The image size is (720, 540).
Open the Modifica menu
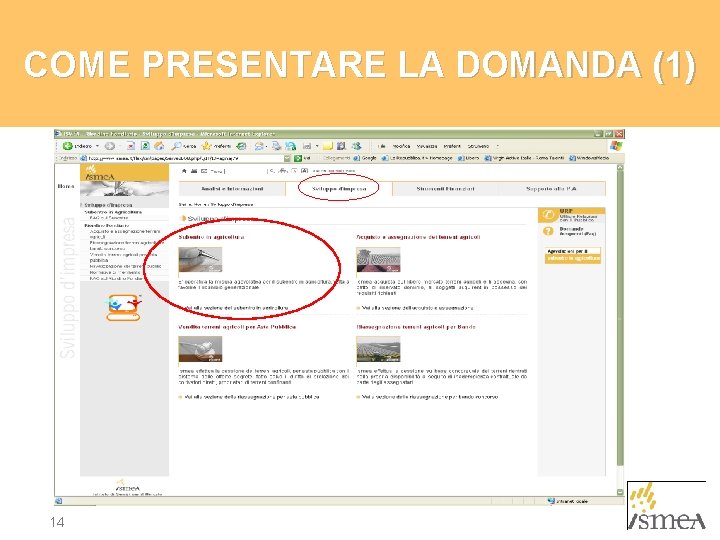(x=401, y=146)
